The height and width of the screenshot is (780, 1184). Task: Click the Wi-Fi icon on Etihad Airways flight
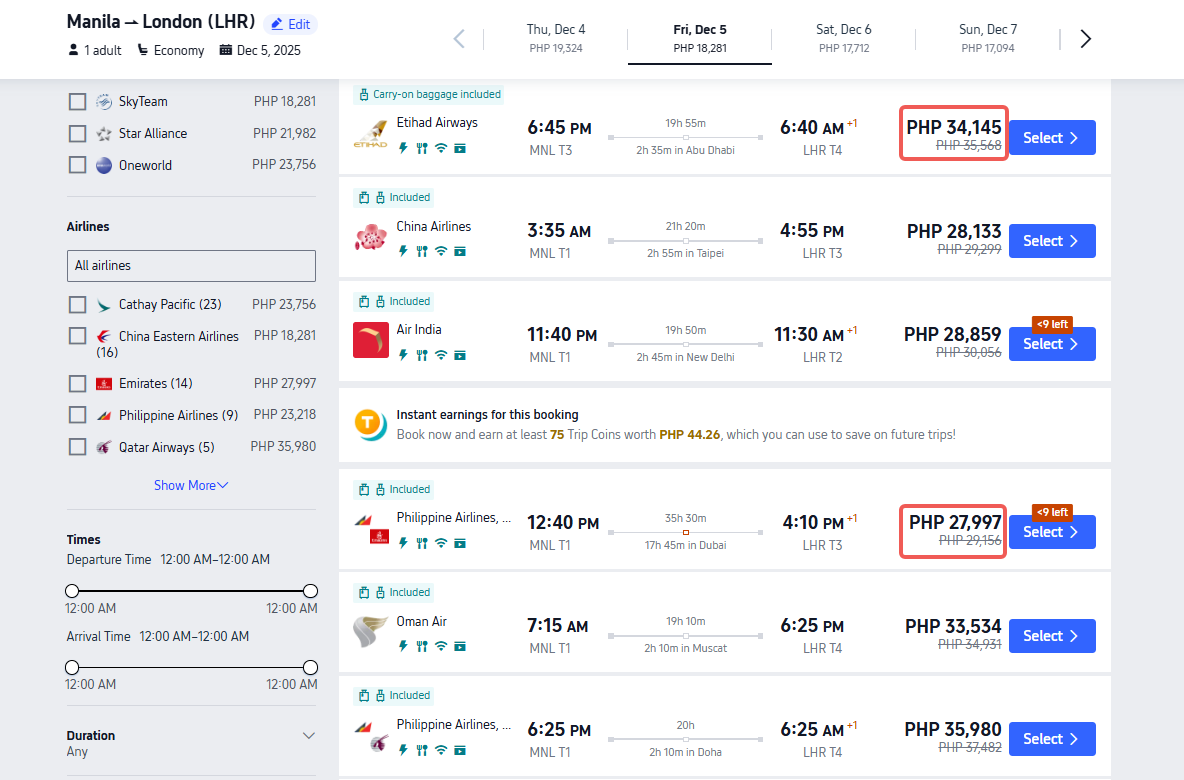(441, 148)
